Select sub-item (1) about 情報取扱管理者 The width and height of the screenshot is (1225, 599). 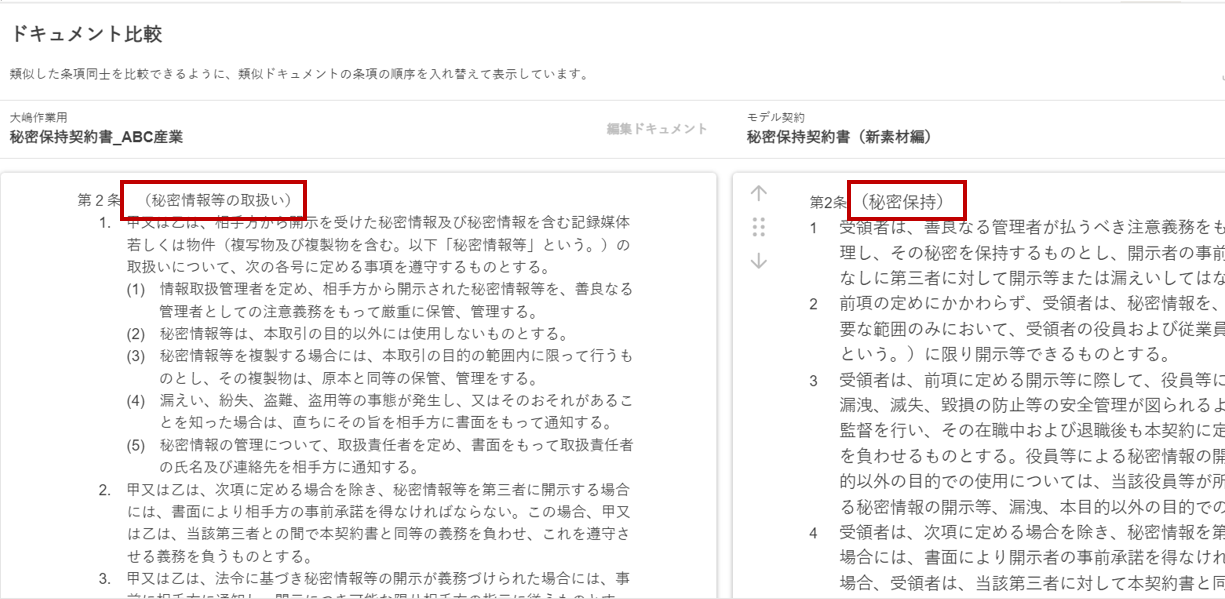[395, 299]
